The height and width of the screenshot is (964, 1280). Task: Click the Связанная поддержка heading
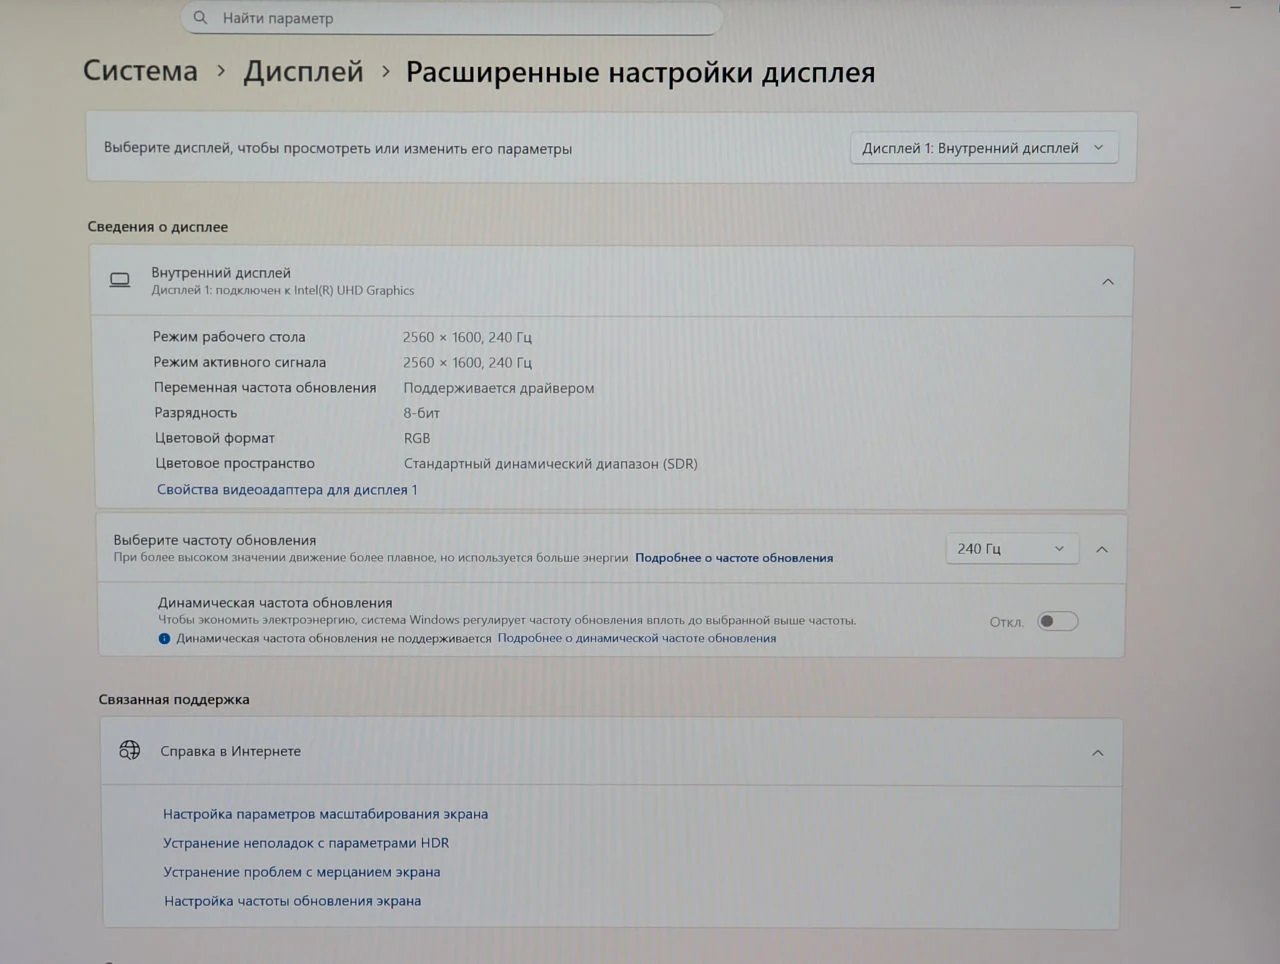174,699
